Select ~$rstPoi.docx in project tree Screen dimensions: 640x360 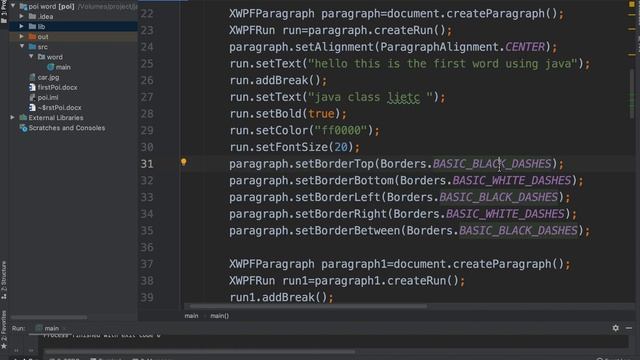60,108
